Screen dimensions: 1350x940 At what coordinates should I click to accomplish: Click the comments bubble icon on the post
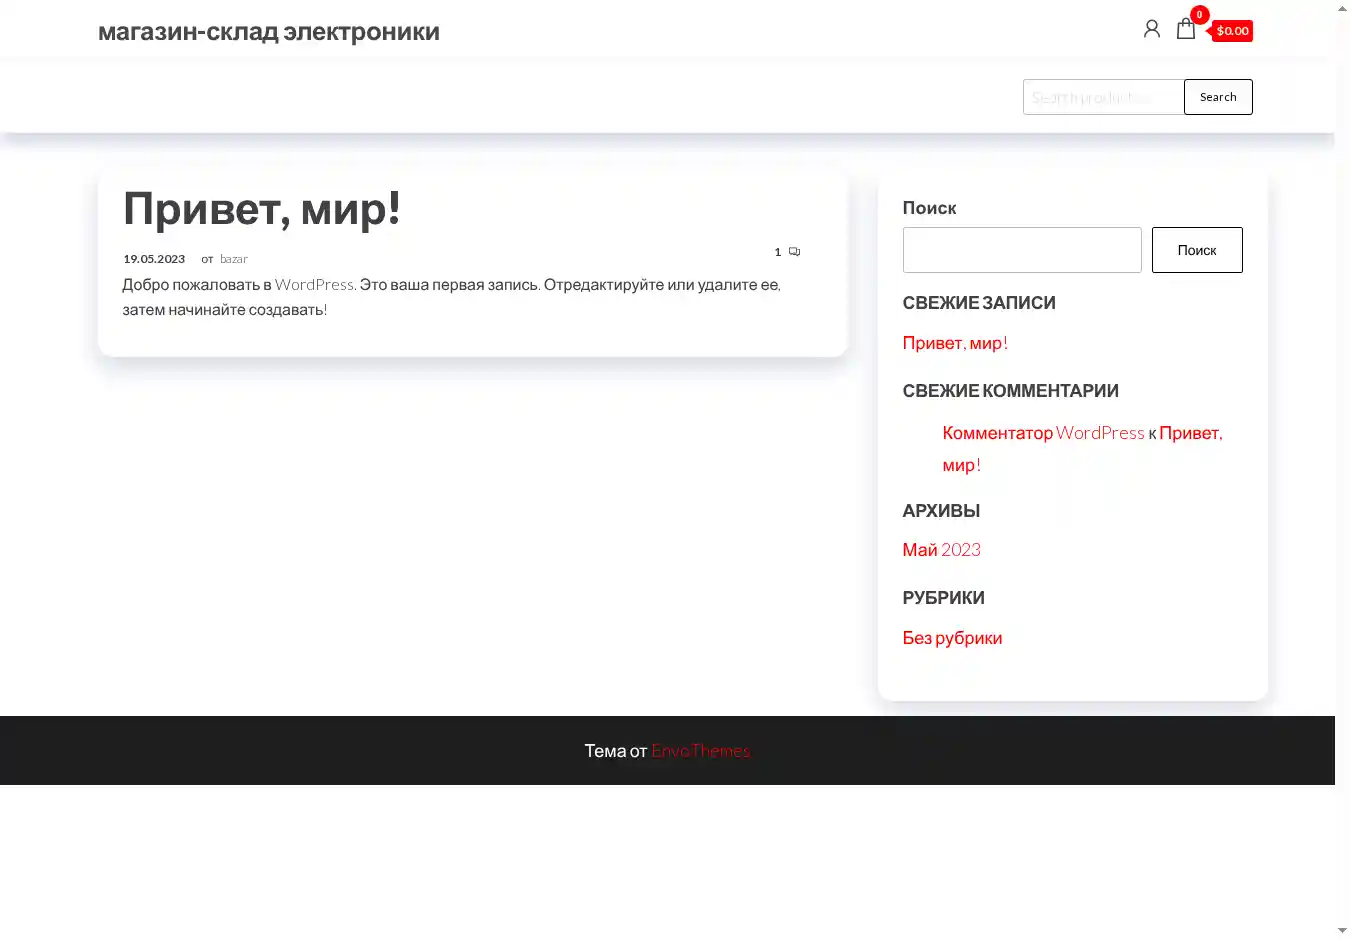[x=794, y=252]
